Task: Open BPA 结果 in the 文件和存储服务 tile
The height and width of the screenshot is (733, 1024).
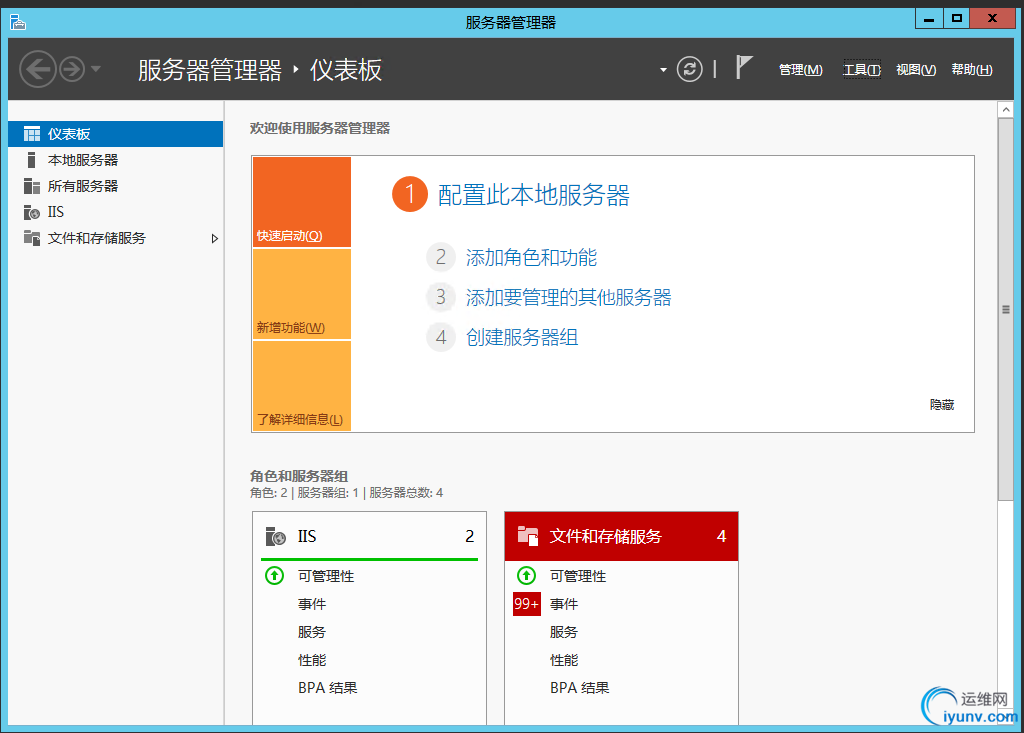Action: click(579, 688)
